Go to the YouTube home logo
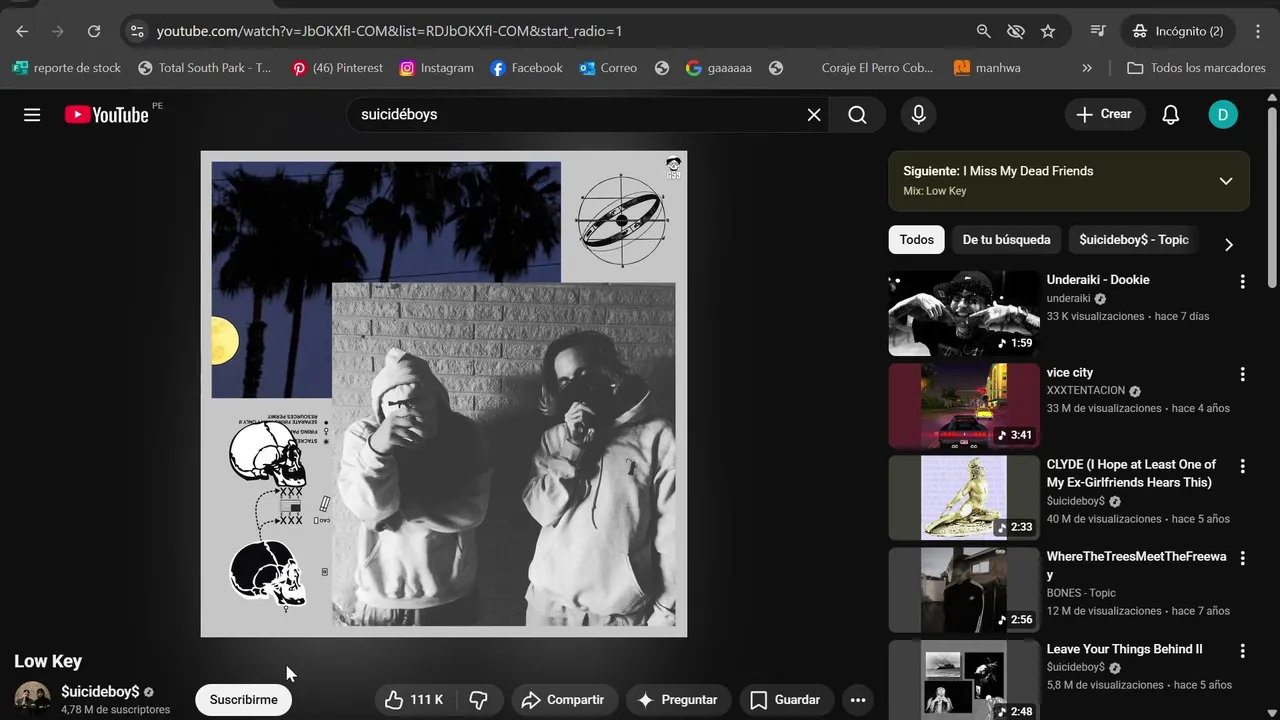 (107, 115)
